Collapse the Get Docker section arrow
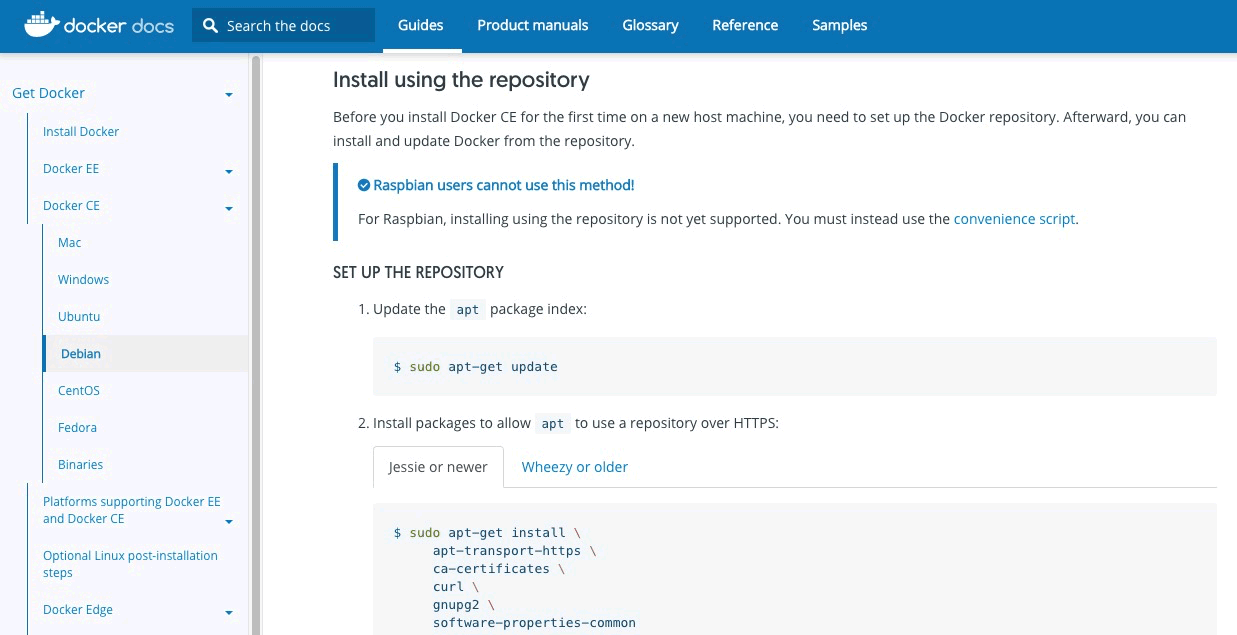This screenshot has height=635, width=1237. (x=229, y=95)
